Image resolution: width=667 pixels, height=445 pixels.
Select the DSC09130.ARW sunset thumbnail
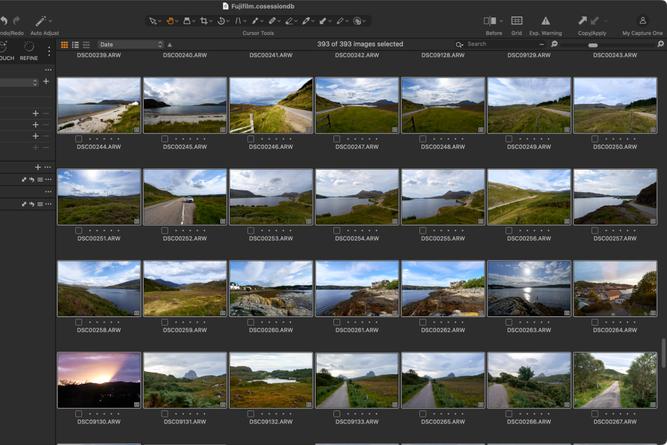pyautogui.click(x=99, y=379)
